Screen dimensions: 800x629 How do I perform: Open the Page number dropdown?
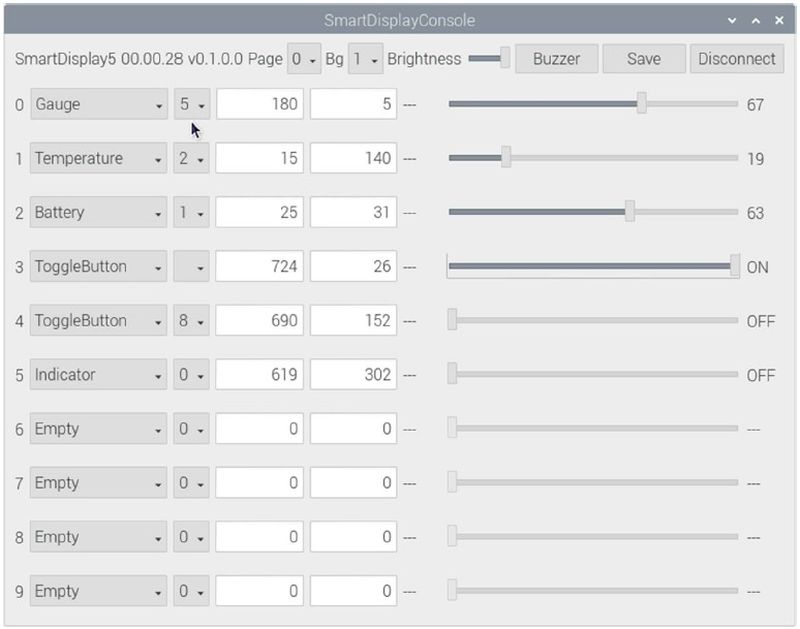tap(303, 59)
